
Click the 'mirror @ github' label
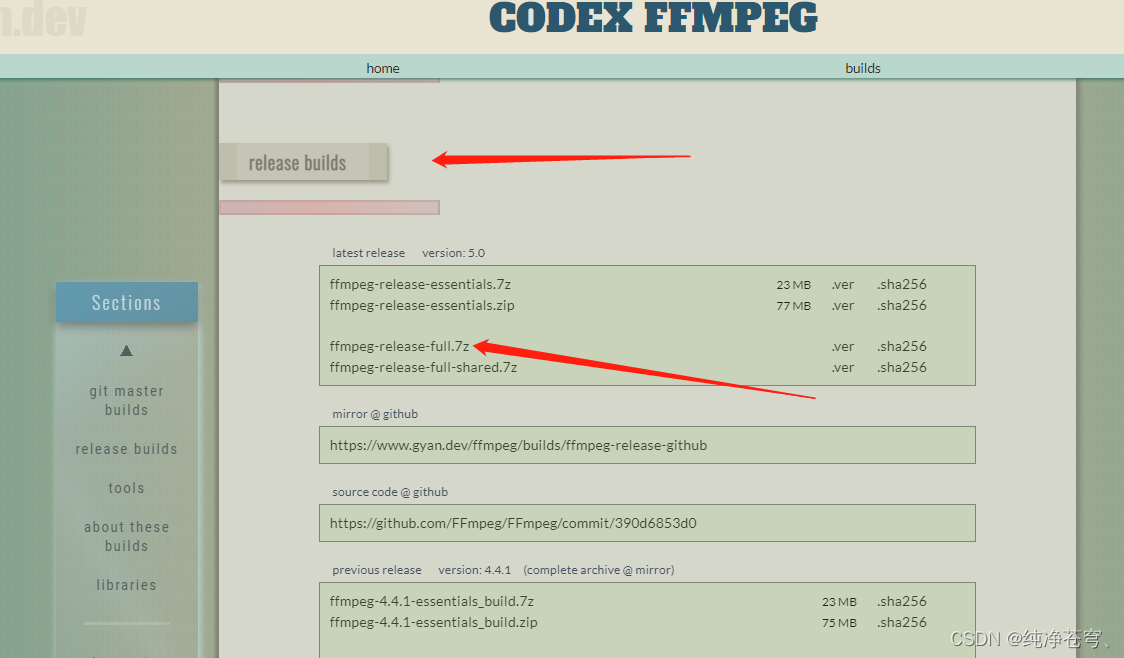[x=375, y=414]
